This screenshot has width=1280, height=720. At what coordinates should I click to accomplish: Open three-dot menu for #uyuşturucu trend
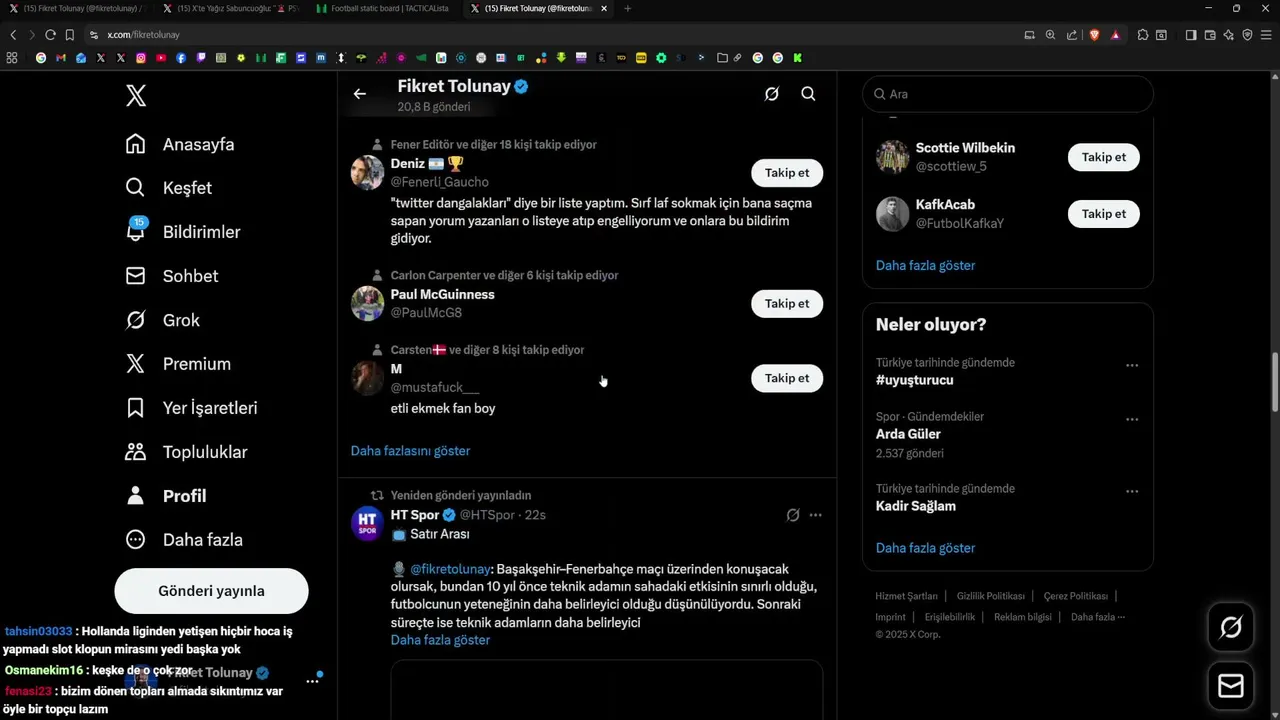(1132, 365)
